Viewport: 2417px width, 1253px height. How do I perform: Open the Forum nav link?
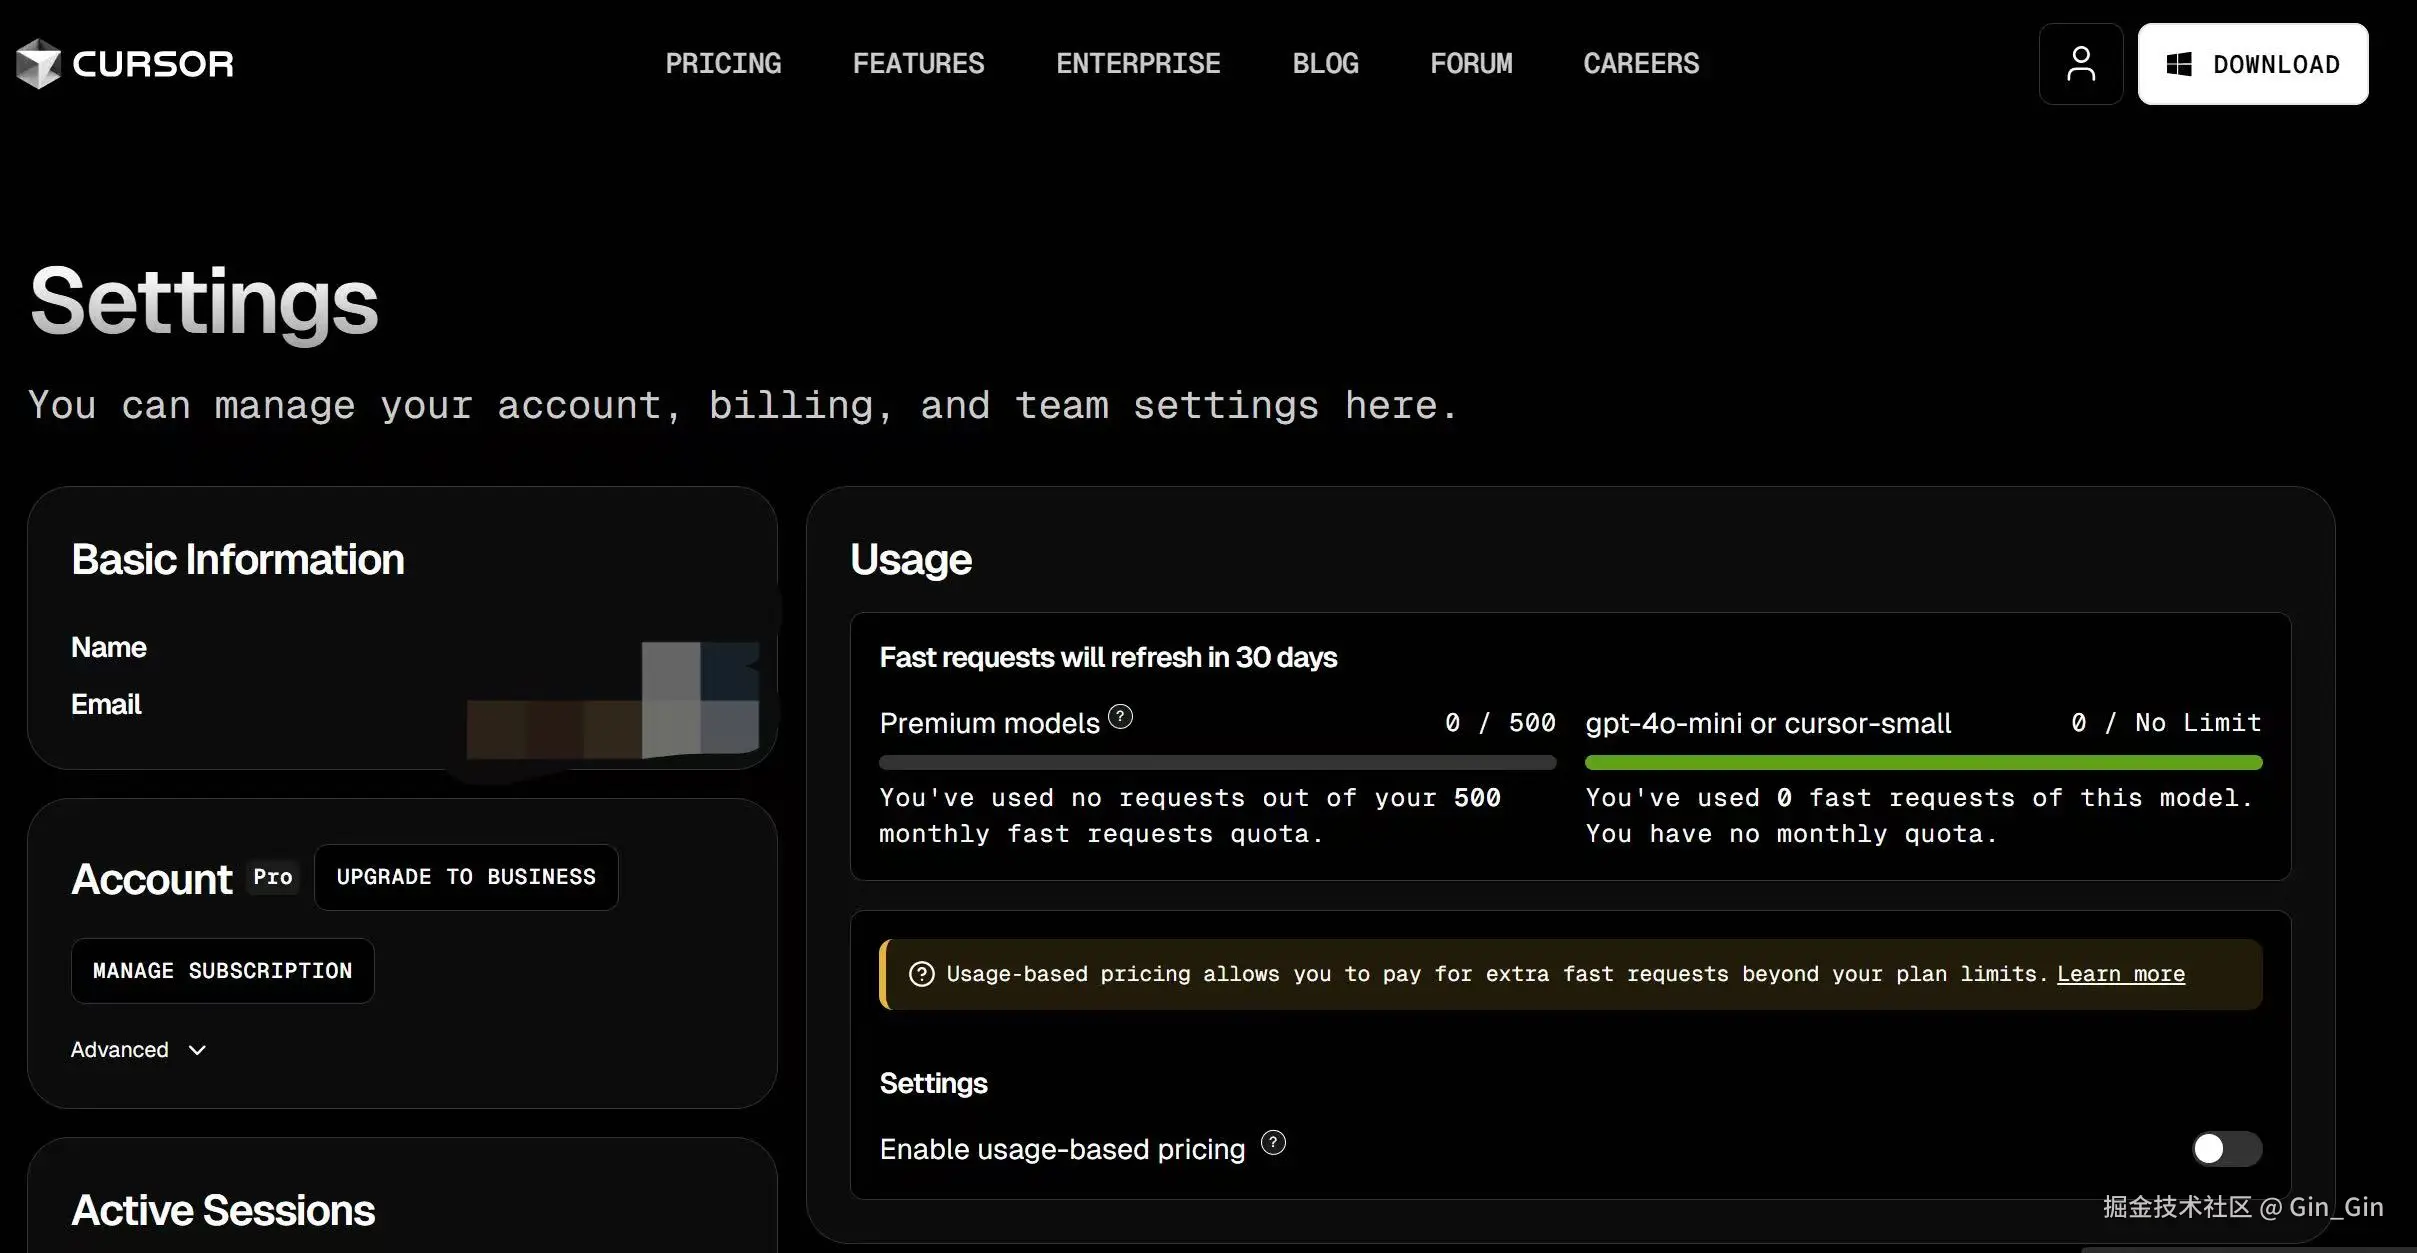point(1471,64)
